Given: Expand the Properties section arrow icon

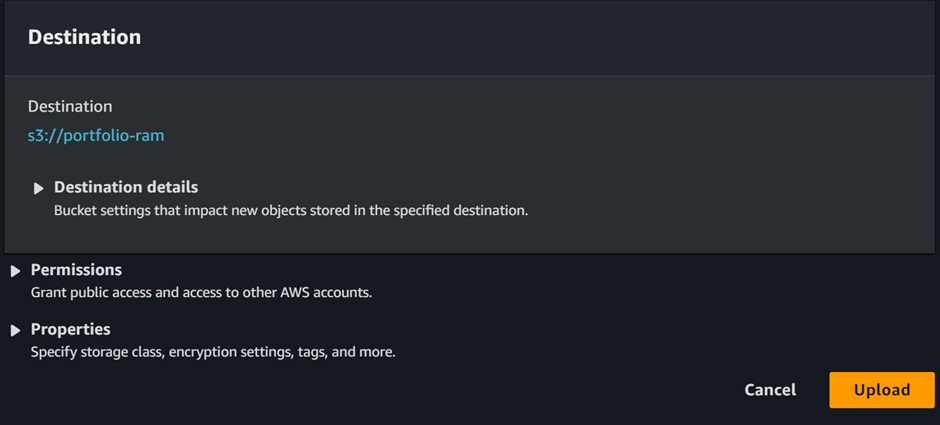Looking at the screenshot, I should (x=16, y=330).
